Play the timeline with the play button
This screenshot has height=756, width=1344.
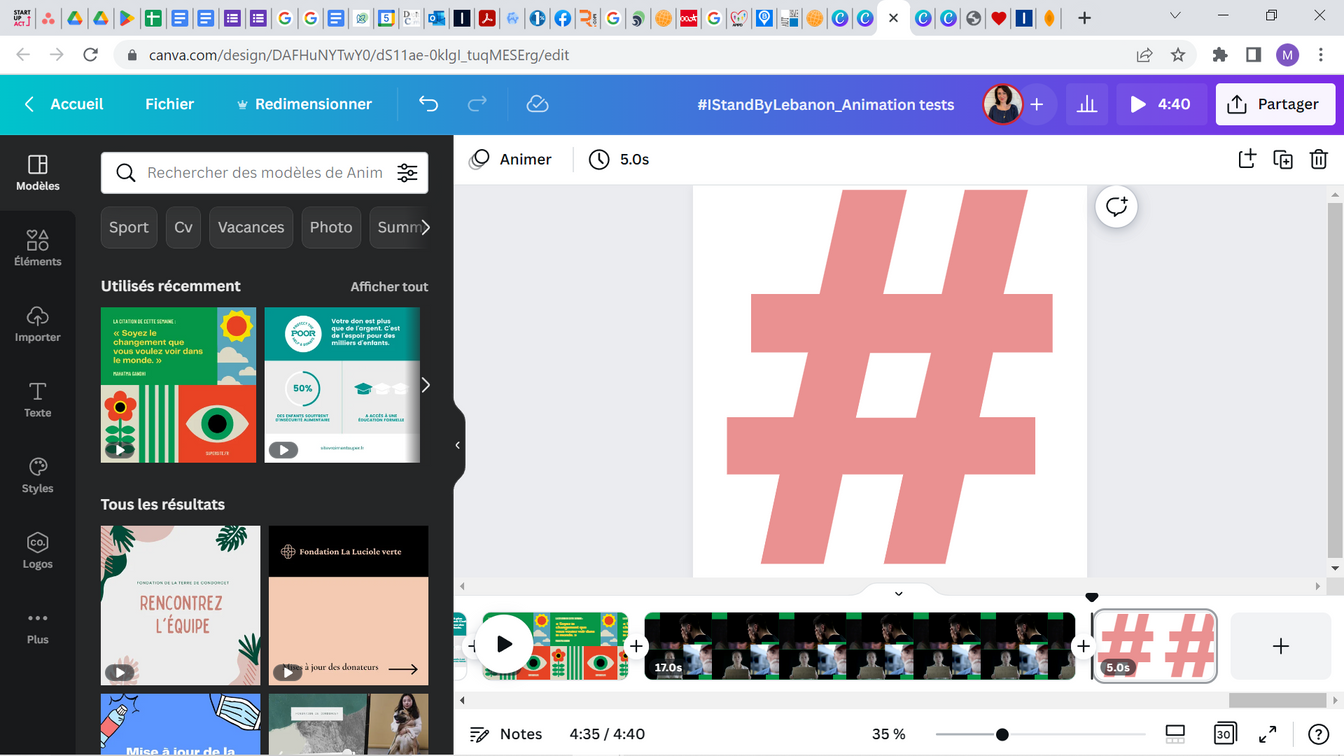504,645
